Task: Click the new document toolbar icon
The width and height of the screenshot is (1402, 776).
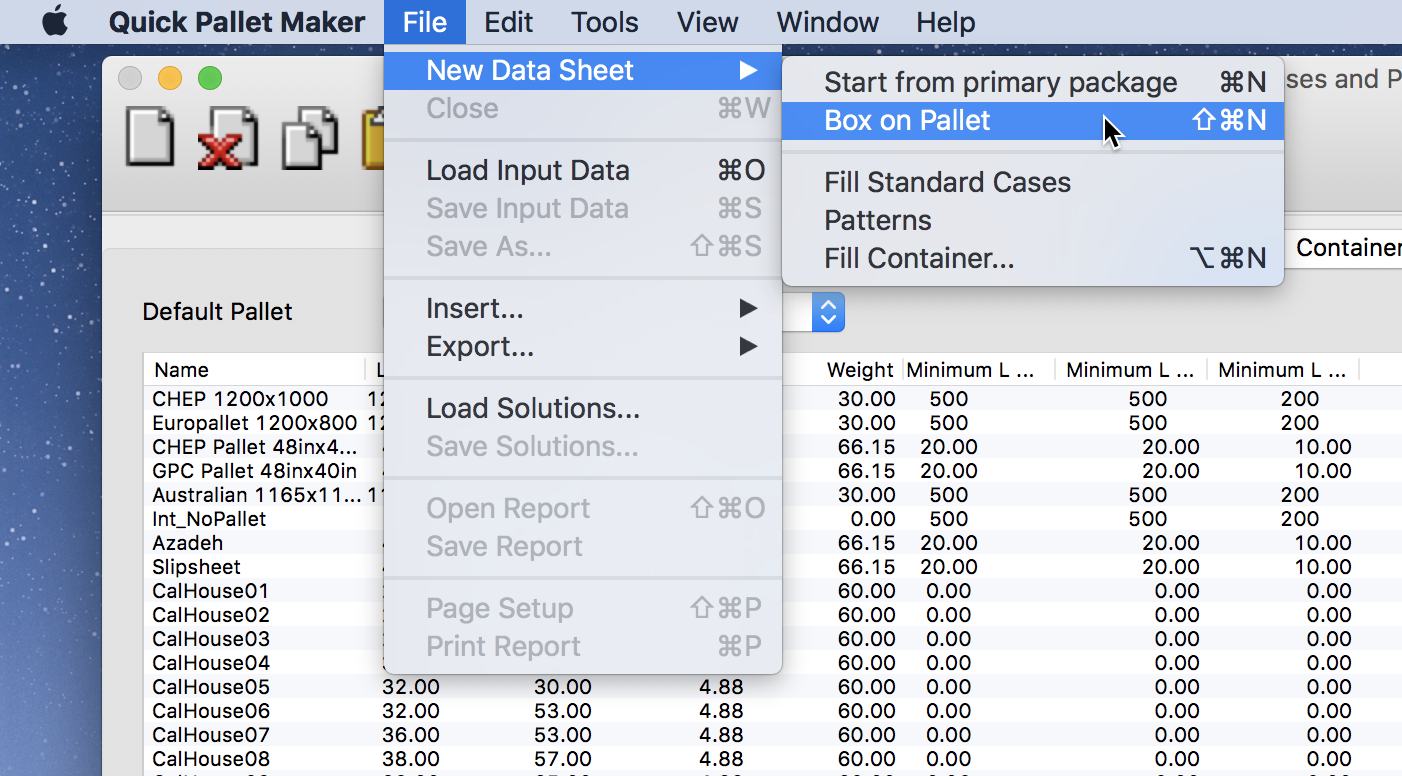Action: click(150, 138)
